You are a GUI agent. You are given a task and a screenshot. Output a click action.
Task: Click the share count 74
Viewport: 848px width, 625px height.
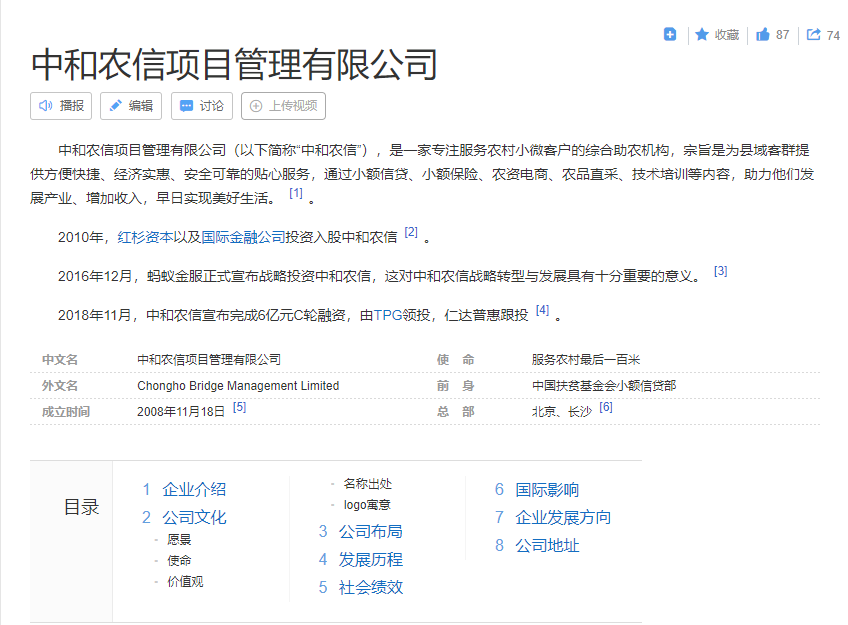pos(833,36)
